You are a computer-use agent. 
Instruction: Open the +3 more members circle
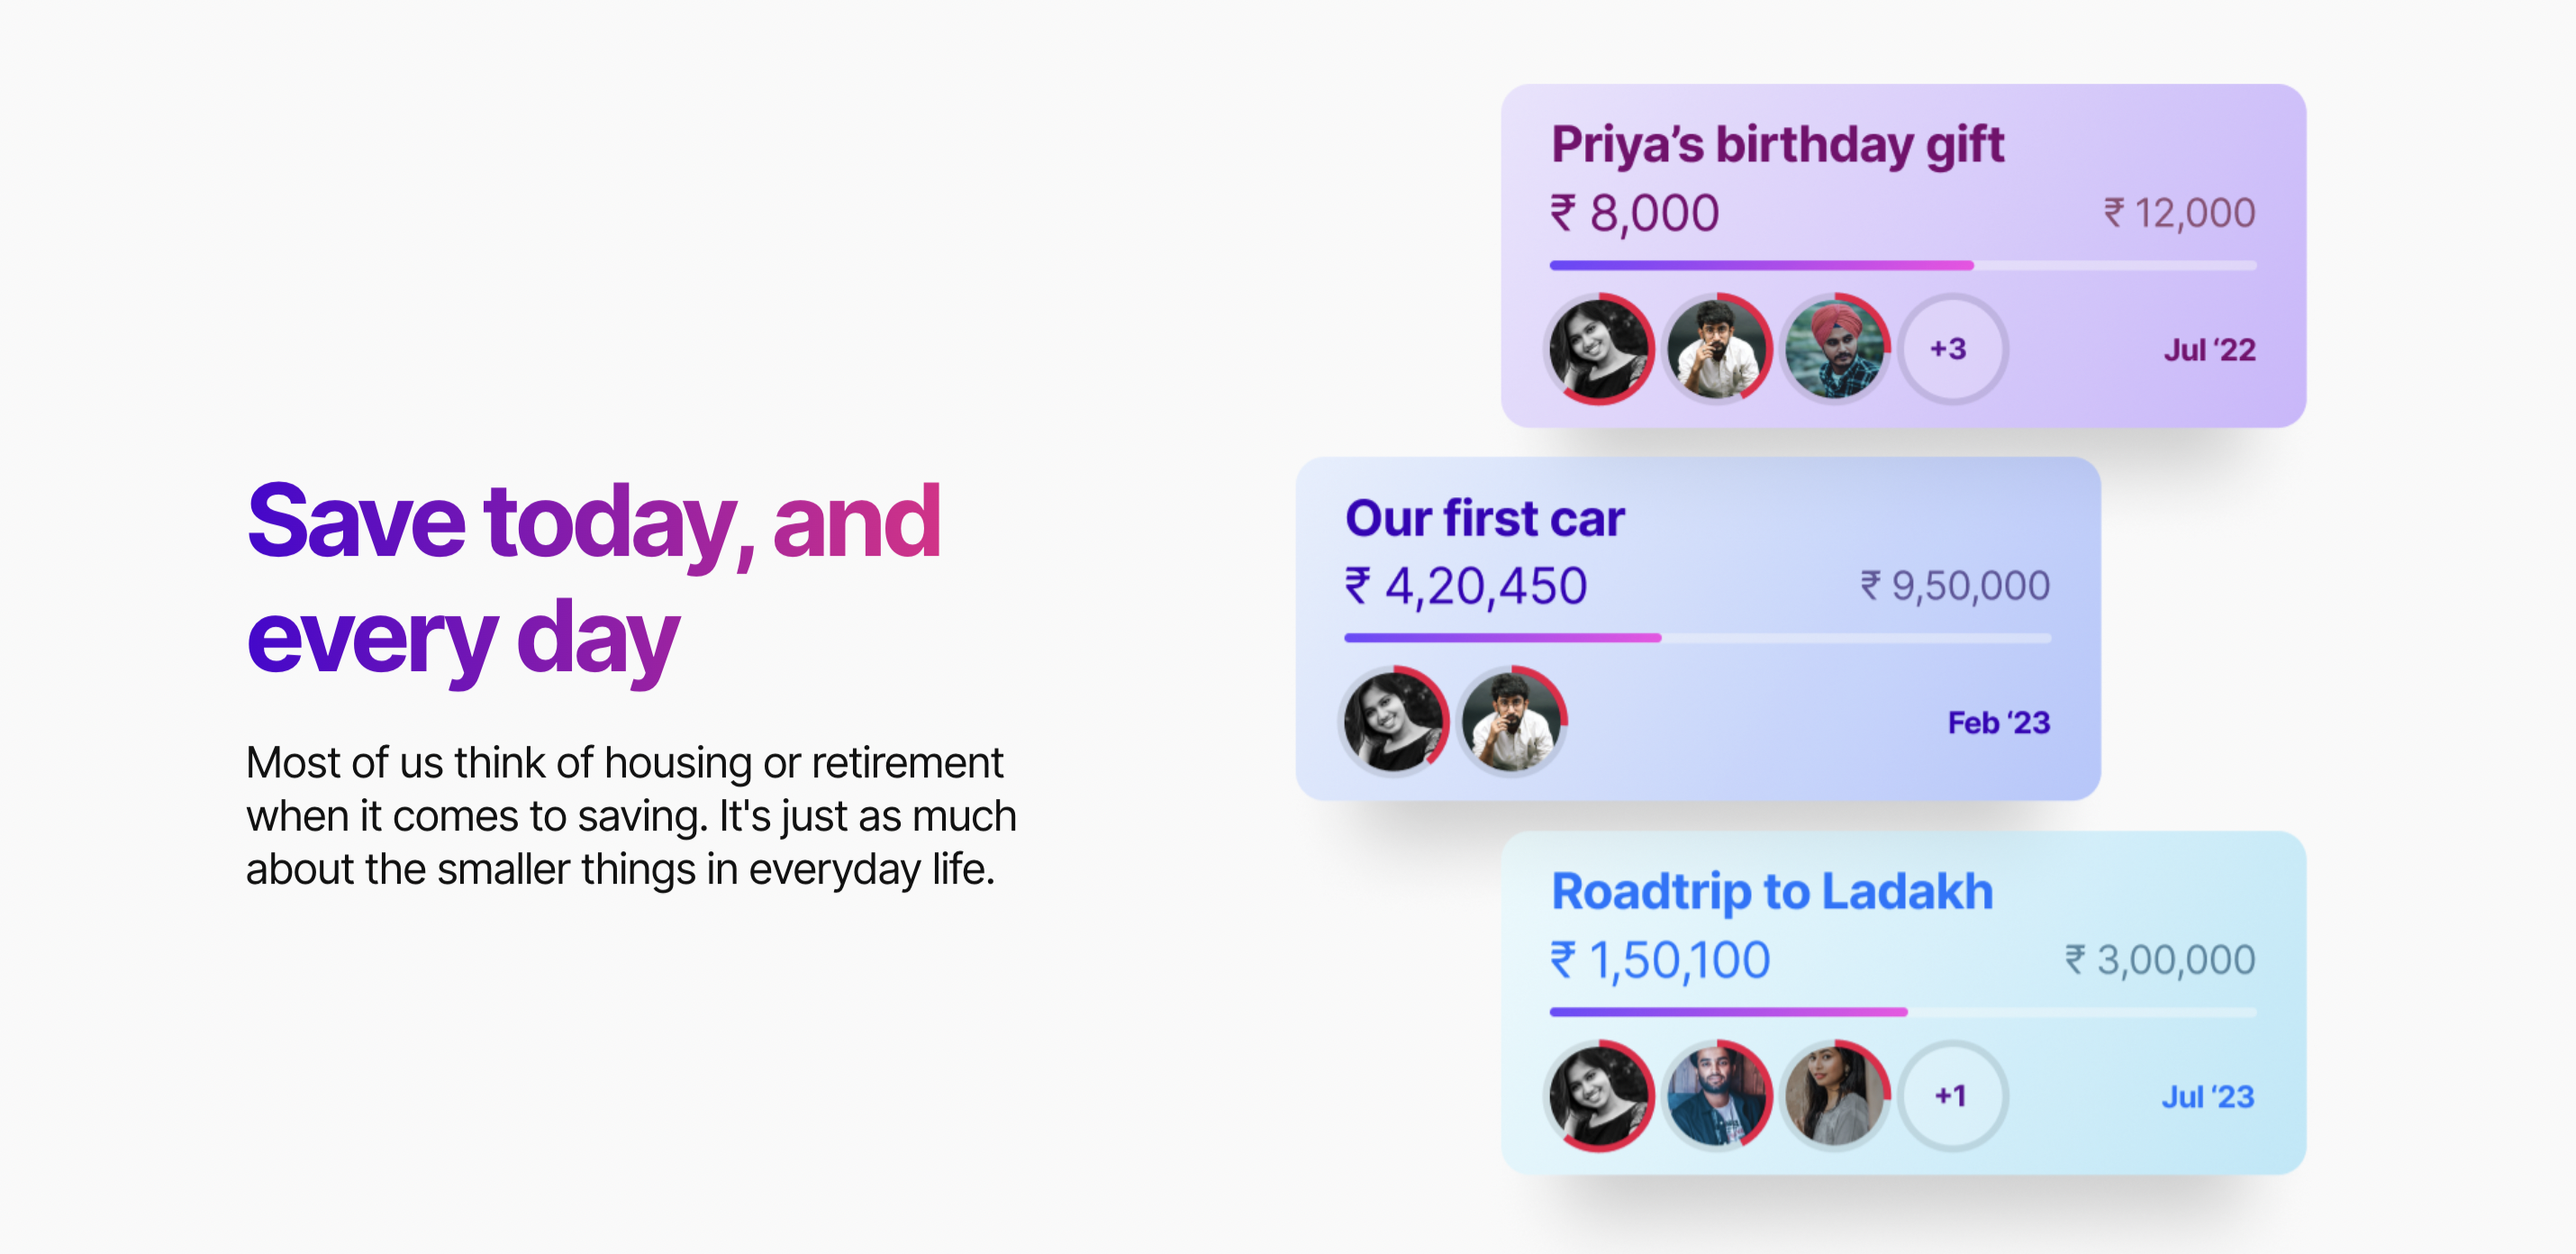click(1952, 349)
